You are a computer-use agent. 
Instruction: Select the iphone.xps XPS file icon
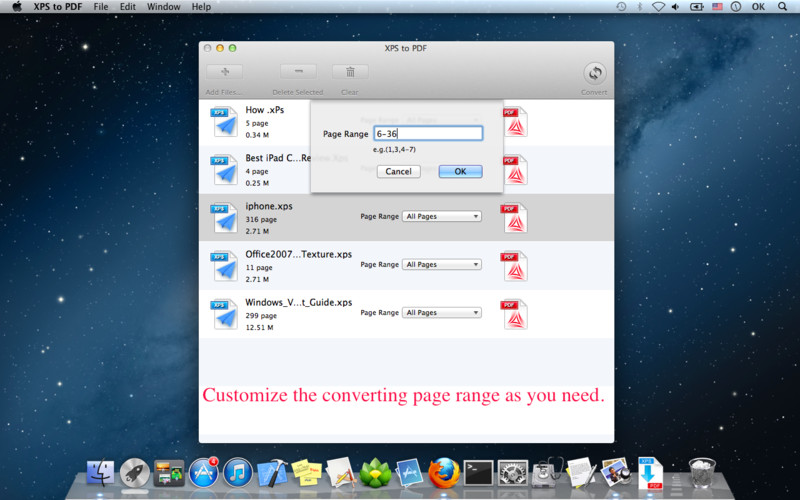pos(224,218)
